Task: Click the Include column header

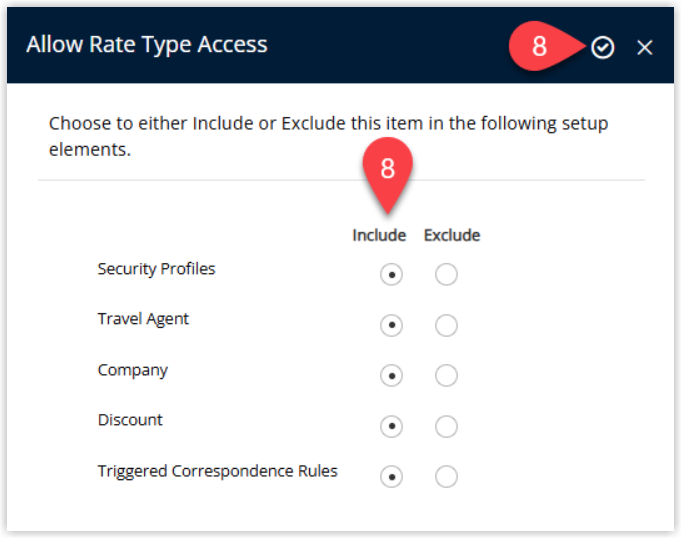Action: pyautogui.click(x=379, y=235)
